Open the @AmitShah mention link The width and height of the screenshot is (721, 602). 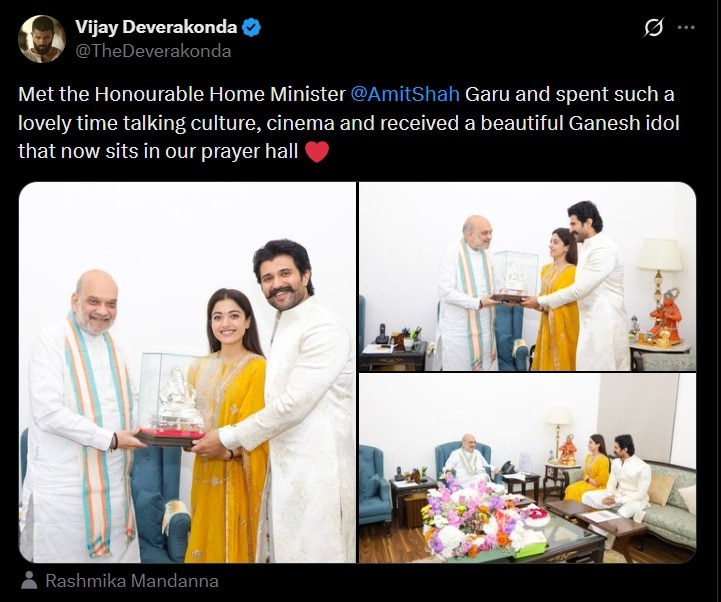click(405, 94)
